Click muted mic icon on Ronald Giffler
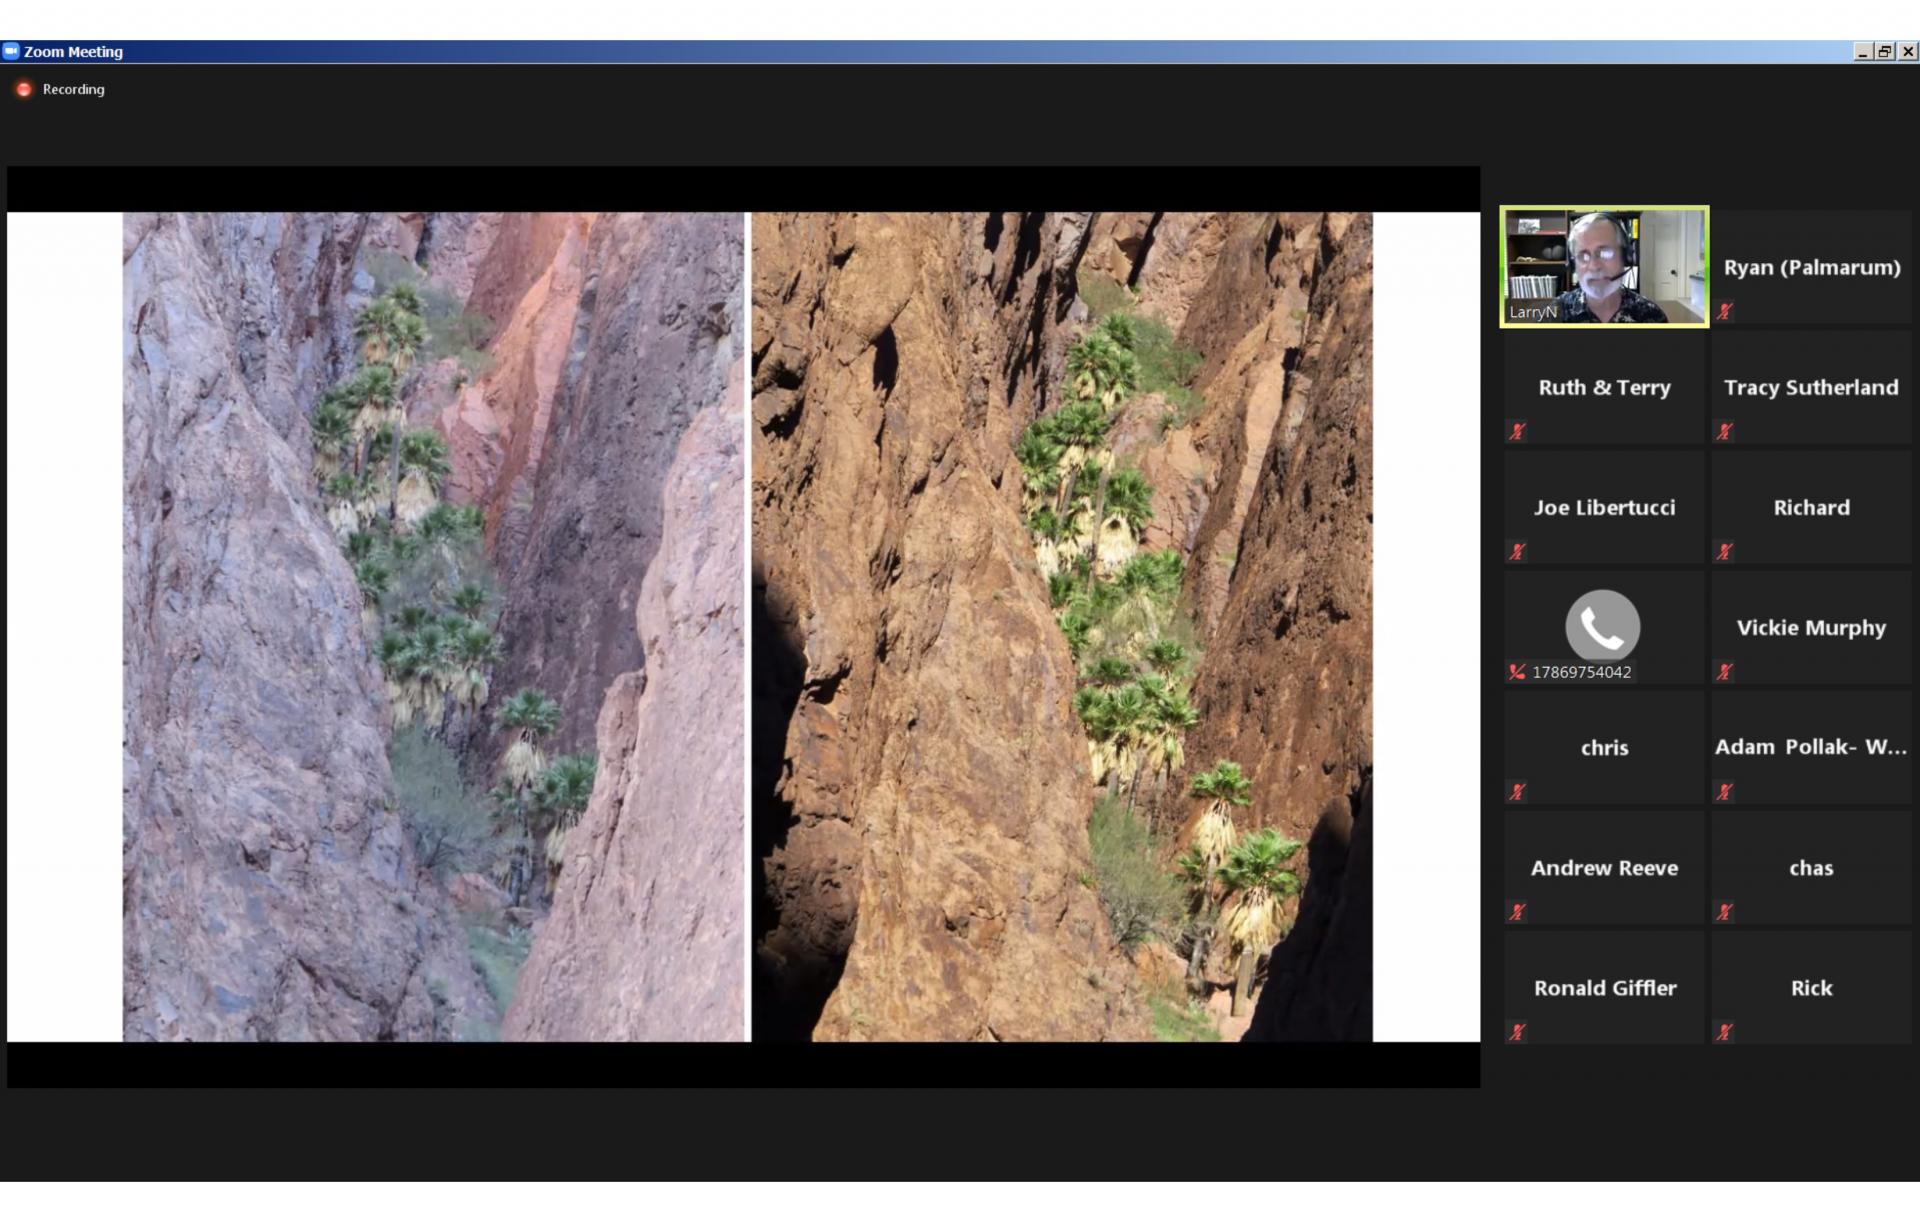This screenshot has height=1222, width=1920. [1517, 1032]
